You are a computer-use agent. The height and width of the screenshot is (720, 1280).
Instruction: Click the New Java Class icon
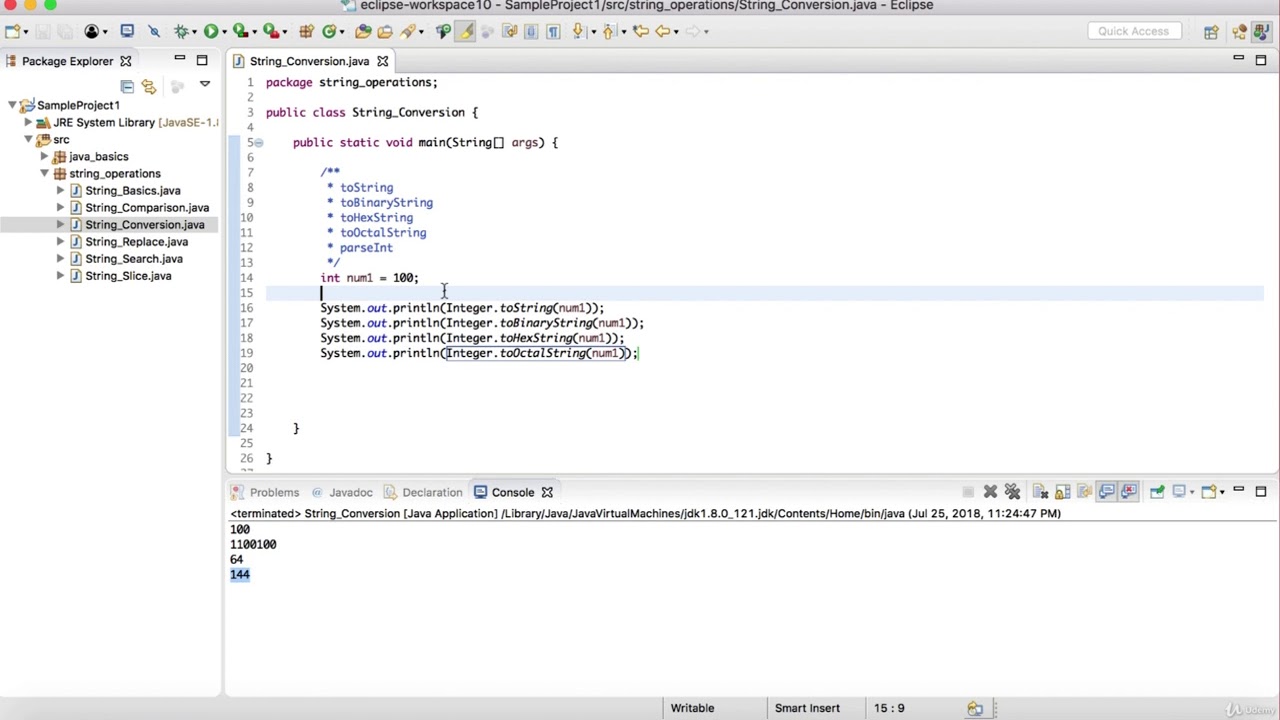[x=328, y=31]
